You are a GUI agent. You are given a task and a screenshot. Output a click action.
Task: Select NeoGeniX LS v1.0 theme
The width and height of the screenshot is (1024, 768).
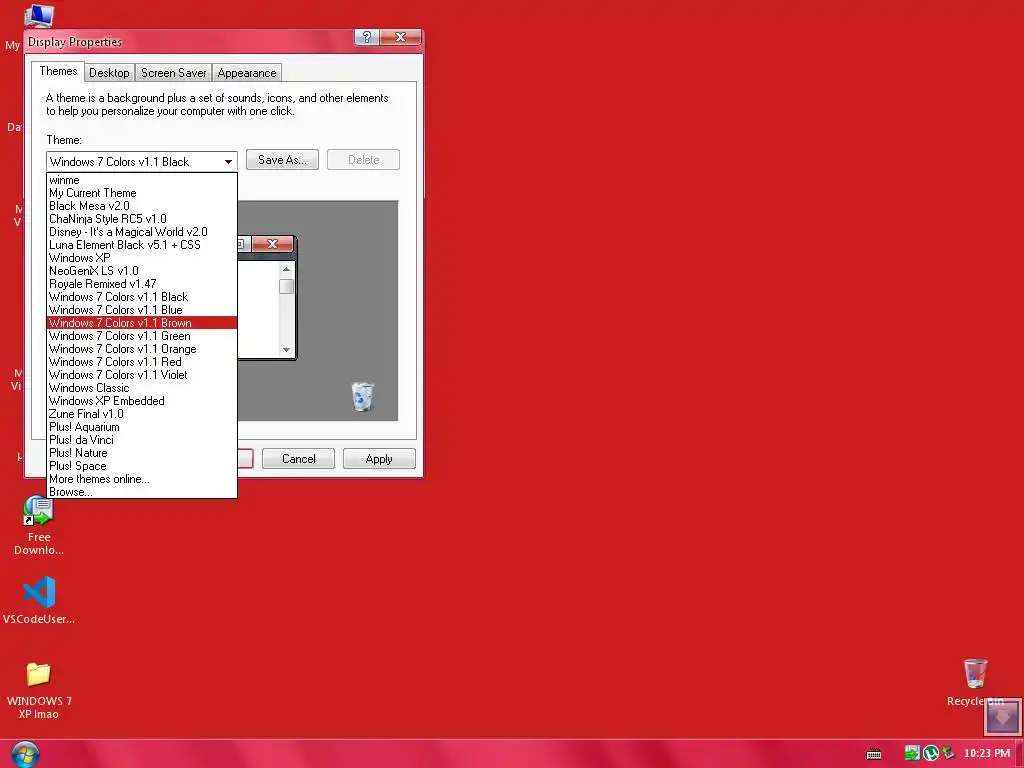click(142, 271)
